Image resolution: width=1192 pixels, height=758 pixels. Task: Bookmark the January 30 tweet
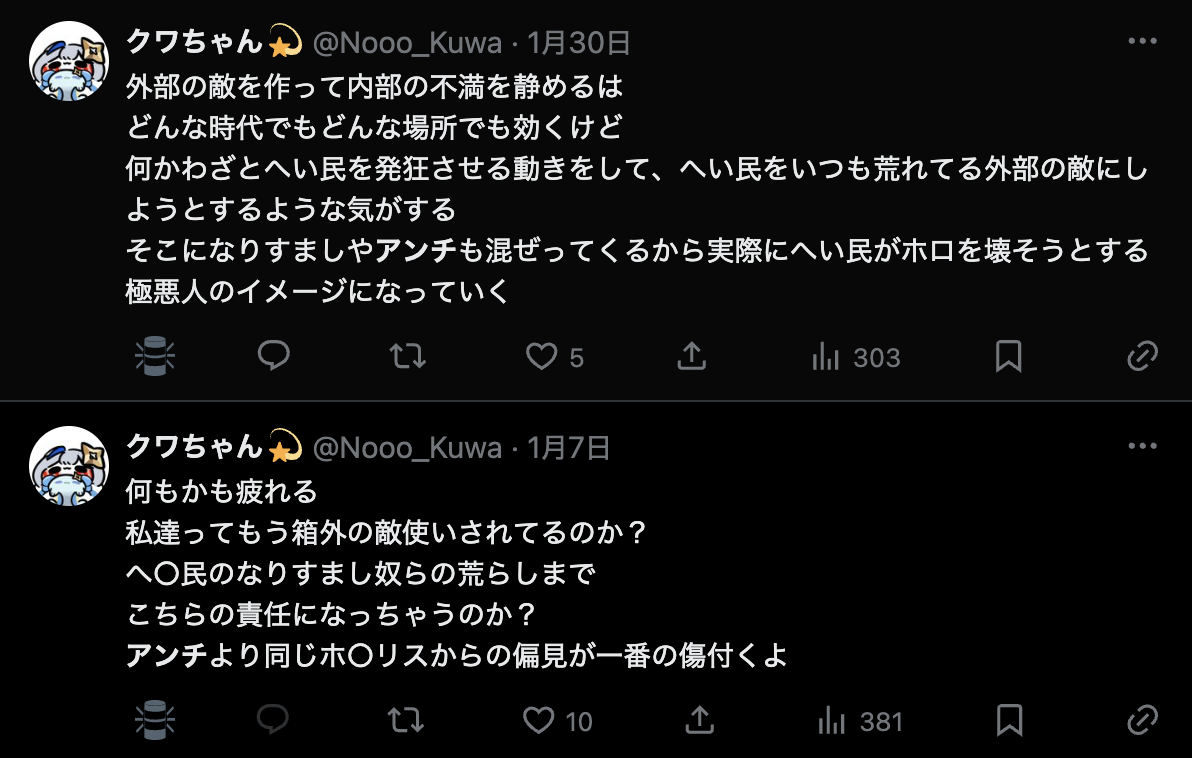[1008, 356]
